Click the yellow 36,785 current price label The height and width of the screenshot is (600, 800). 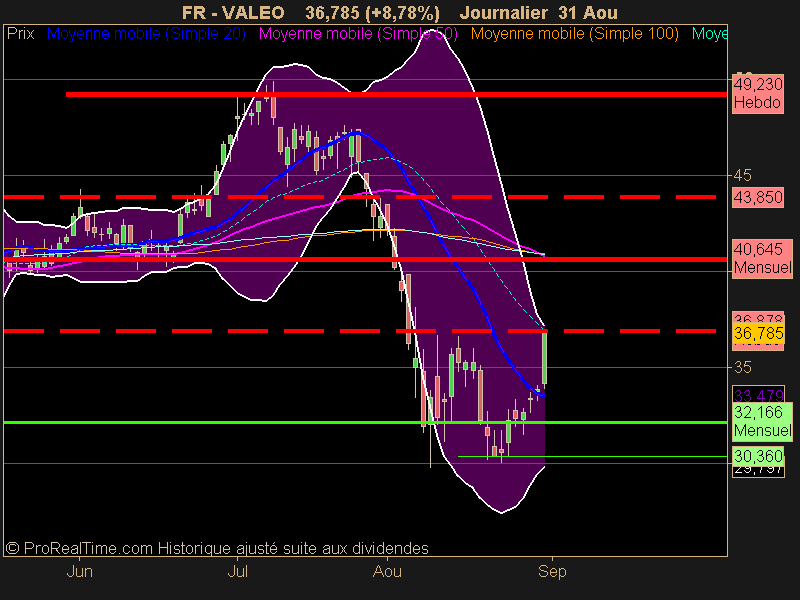(758, 334)
